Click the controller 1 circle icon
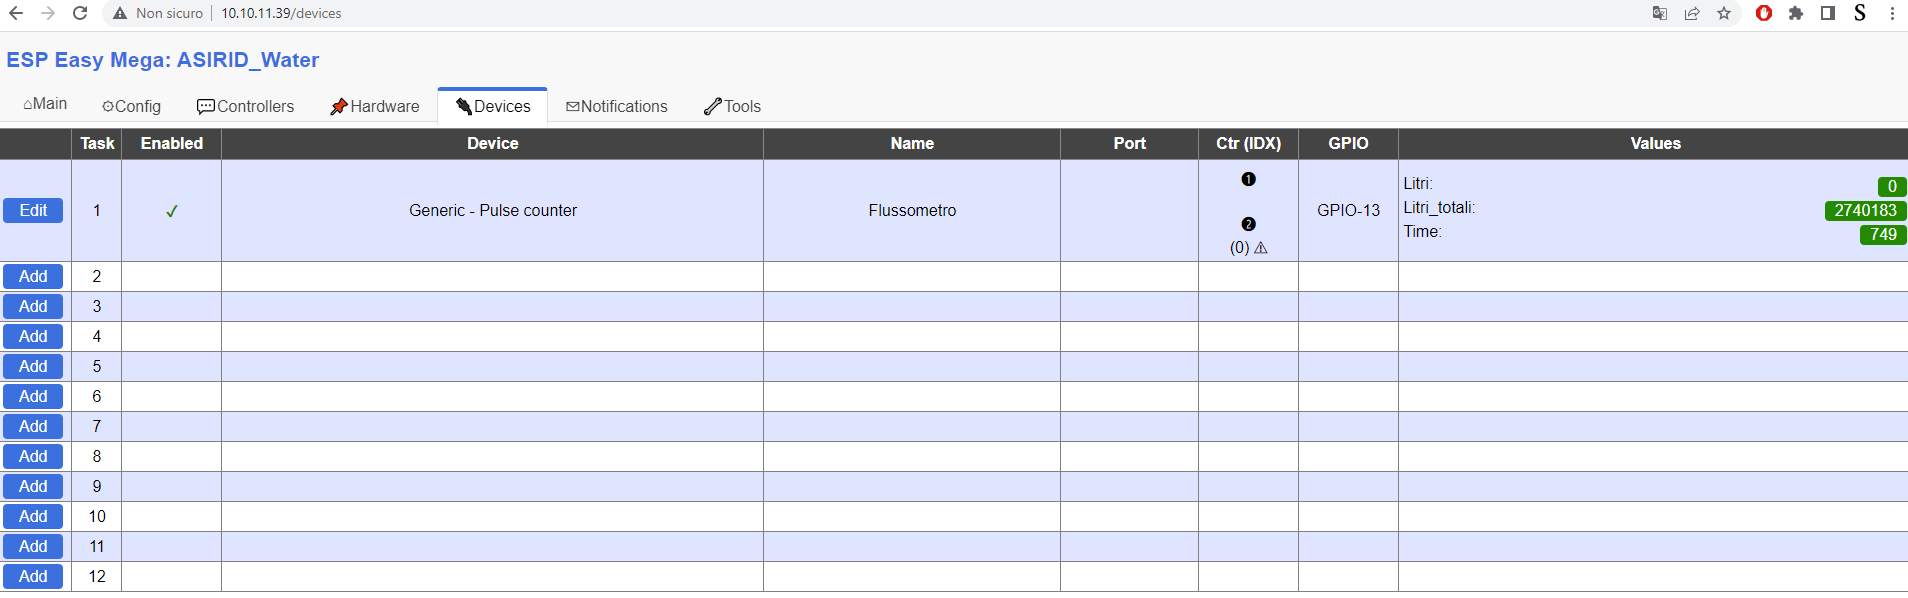 [x=1248, y=179]
